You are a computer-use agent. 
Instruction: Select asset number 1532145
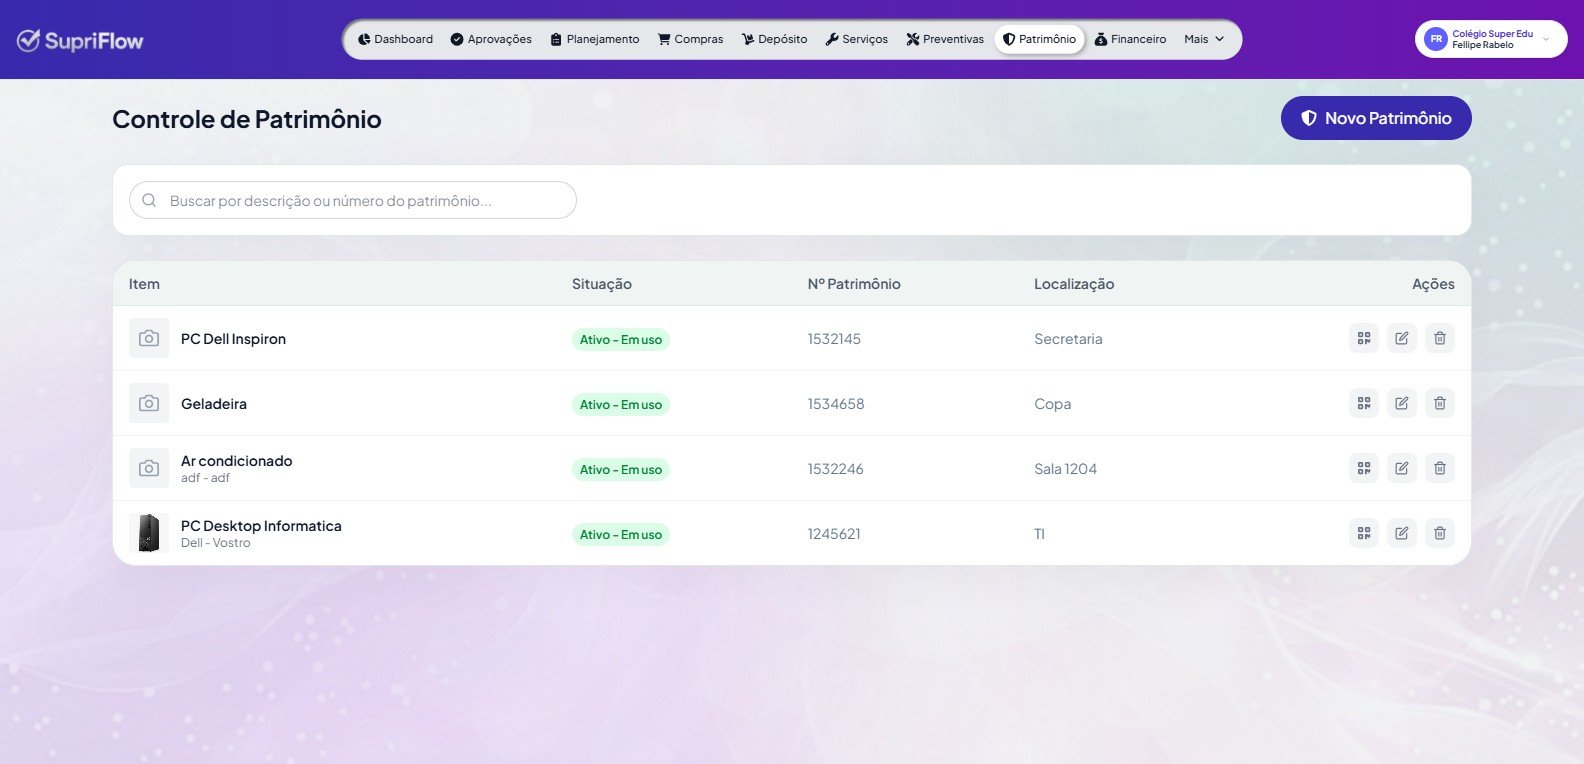(834, 339)
